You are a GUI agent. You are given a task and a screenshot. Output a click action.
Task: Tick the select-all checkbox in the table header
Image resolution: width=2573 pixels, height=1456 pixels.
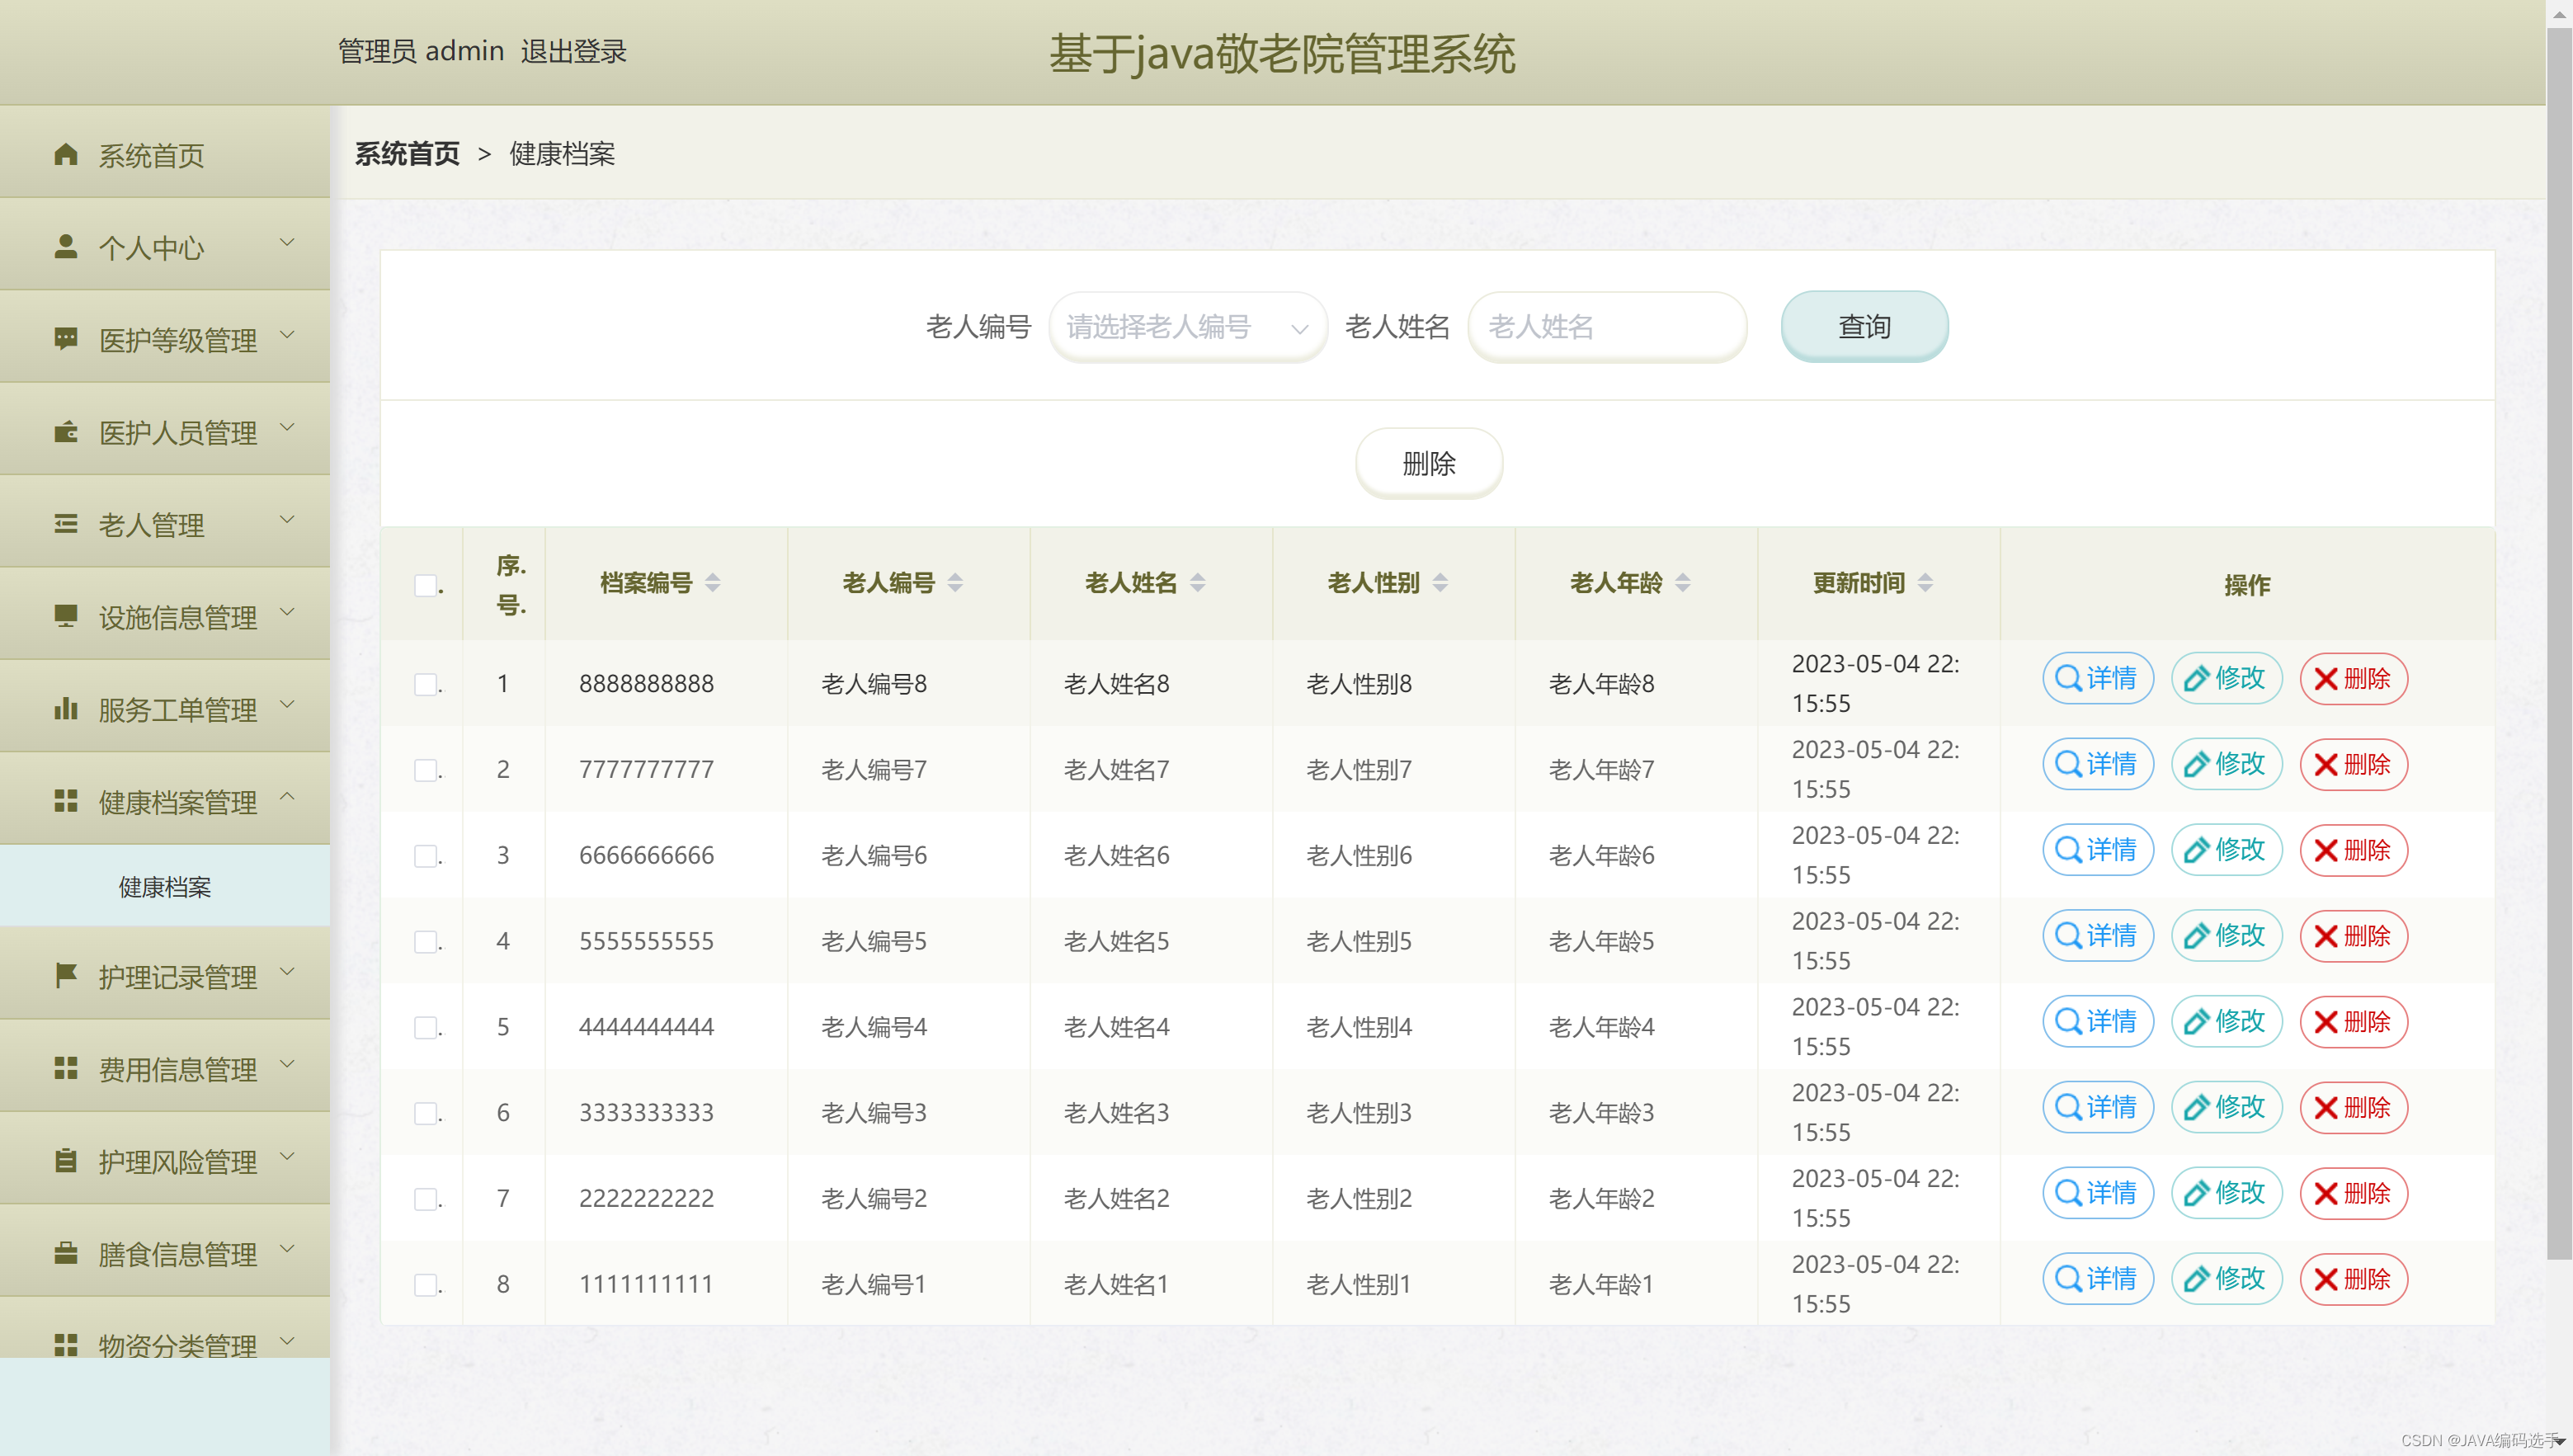pos(426,585)
